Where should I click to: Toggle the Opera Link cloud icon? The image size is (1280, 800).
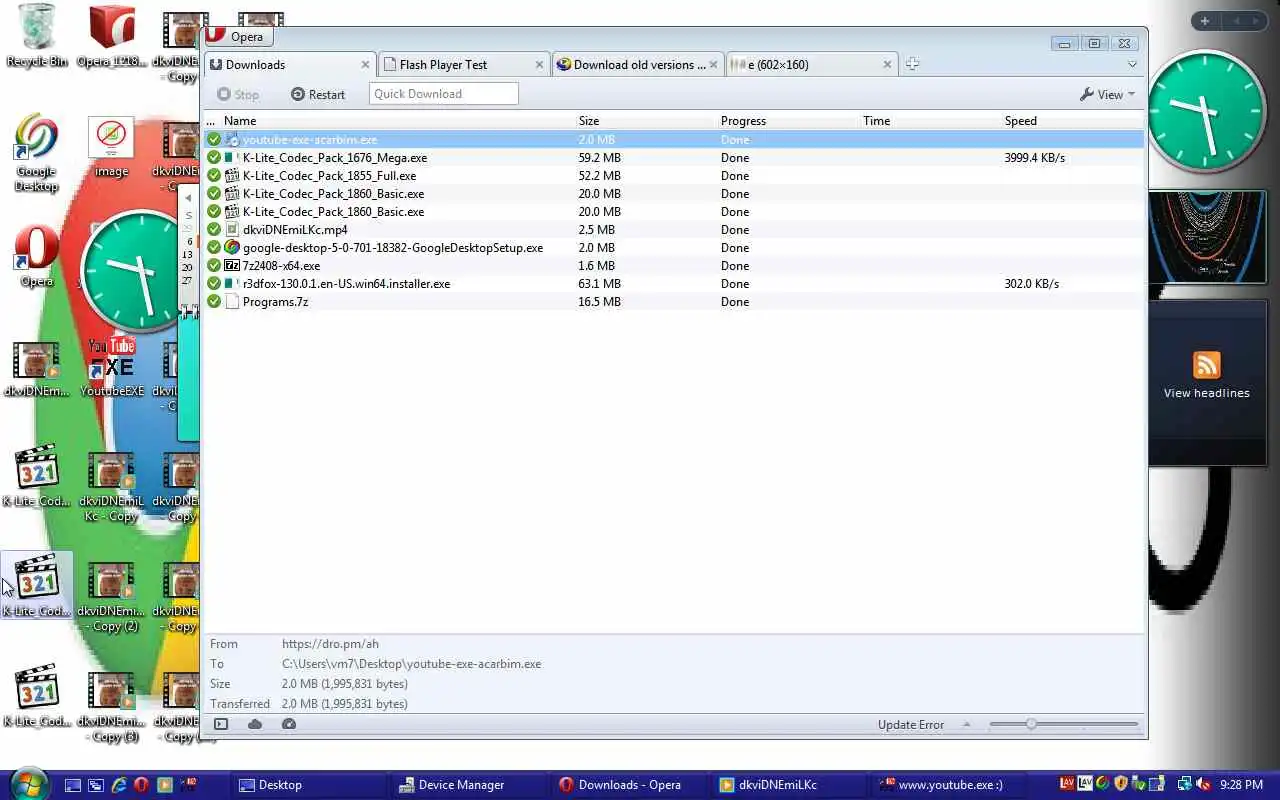click(255, 724)
